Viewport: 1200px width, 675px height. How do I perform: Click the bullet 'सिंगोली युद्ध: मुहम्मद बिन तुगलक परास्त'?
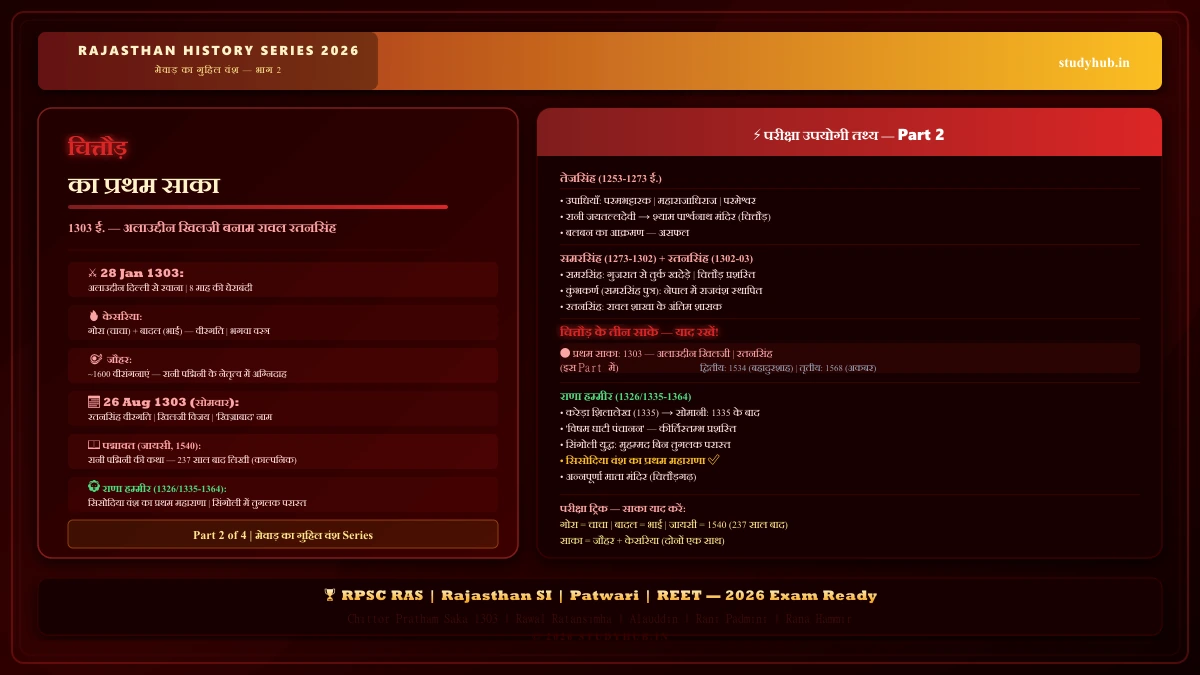point(645,445)
